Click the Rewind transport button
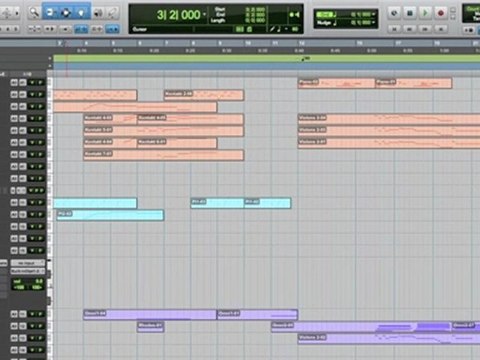The image size is (480, 360). (410, 29)
